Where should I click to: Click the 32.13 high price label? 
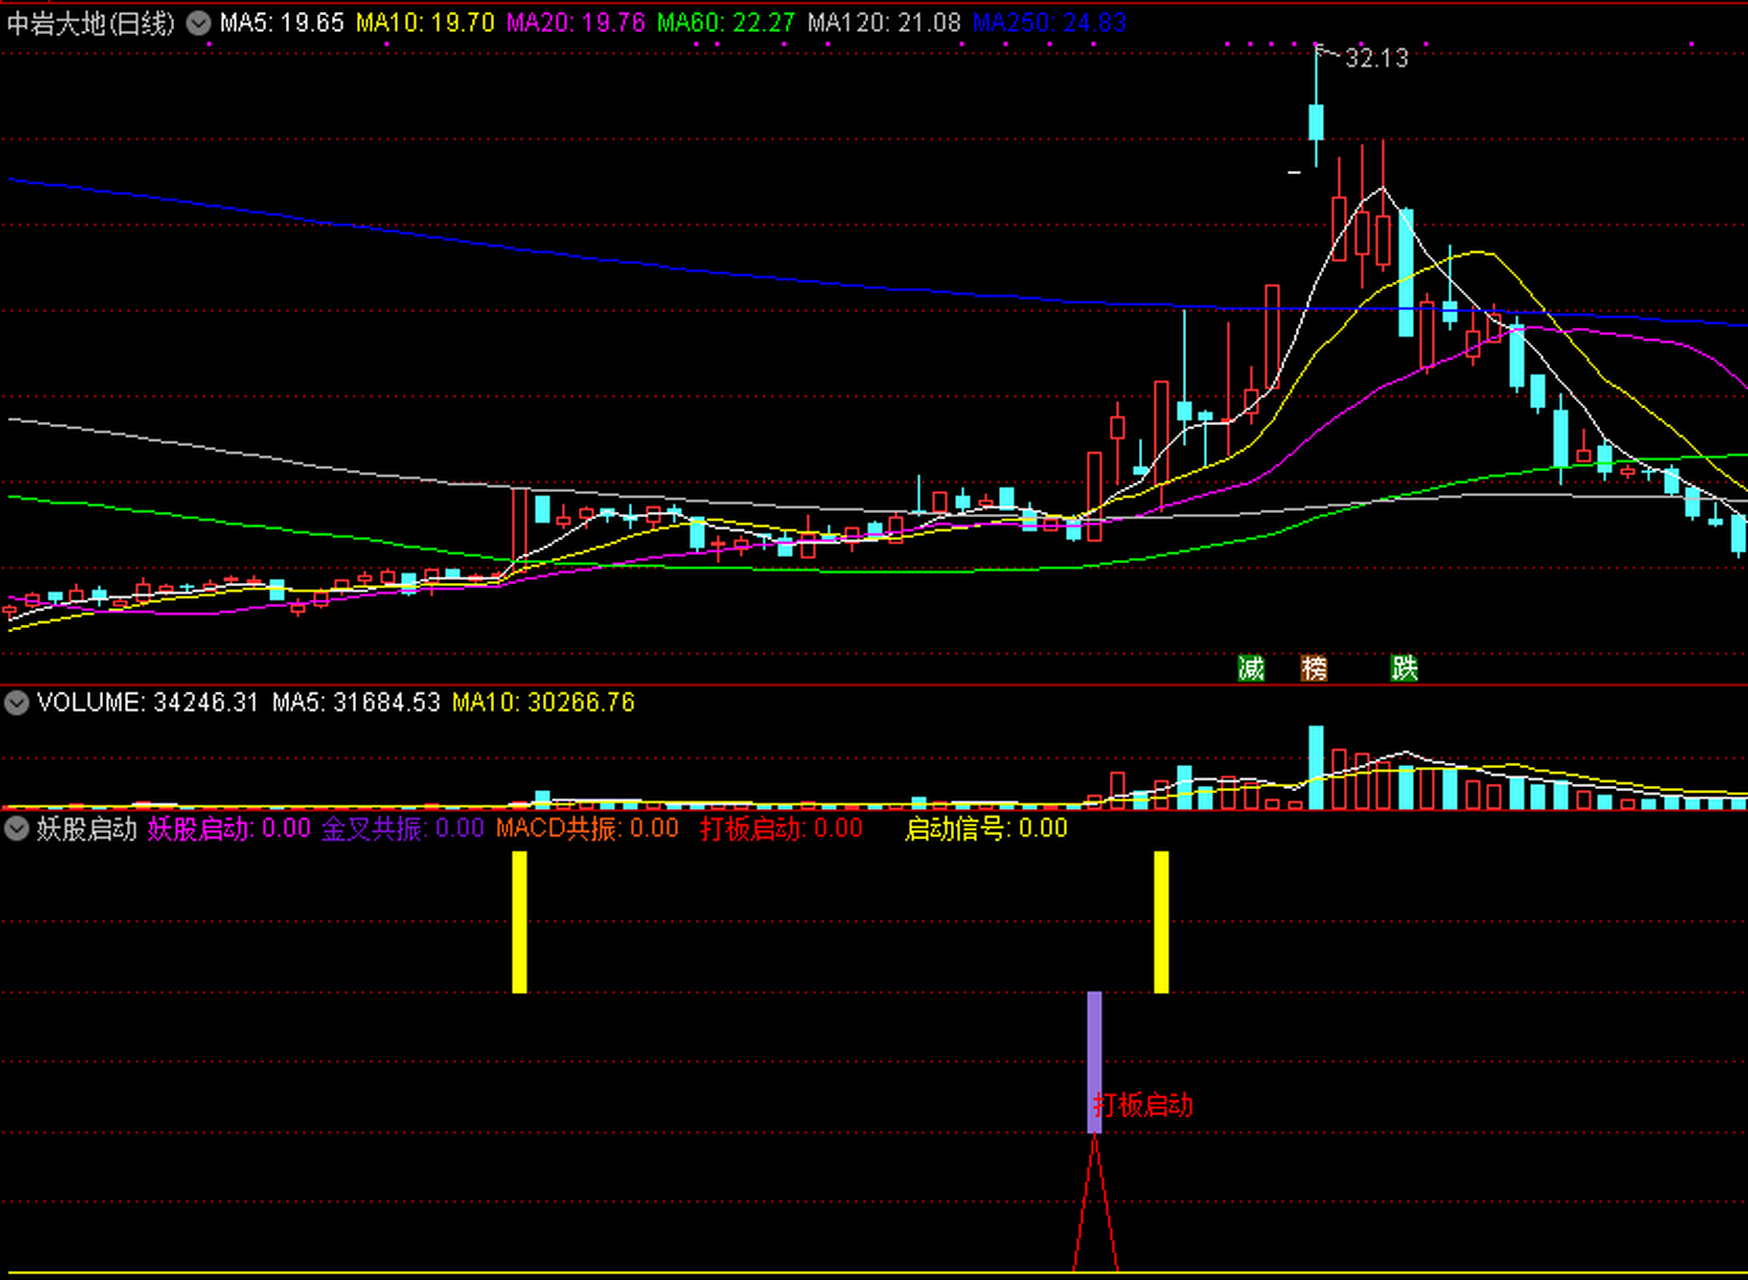coord(1376,58)
